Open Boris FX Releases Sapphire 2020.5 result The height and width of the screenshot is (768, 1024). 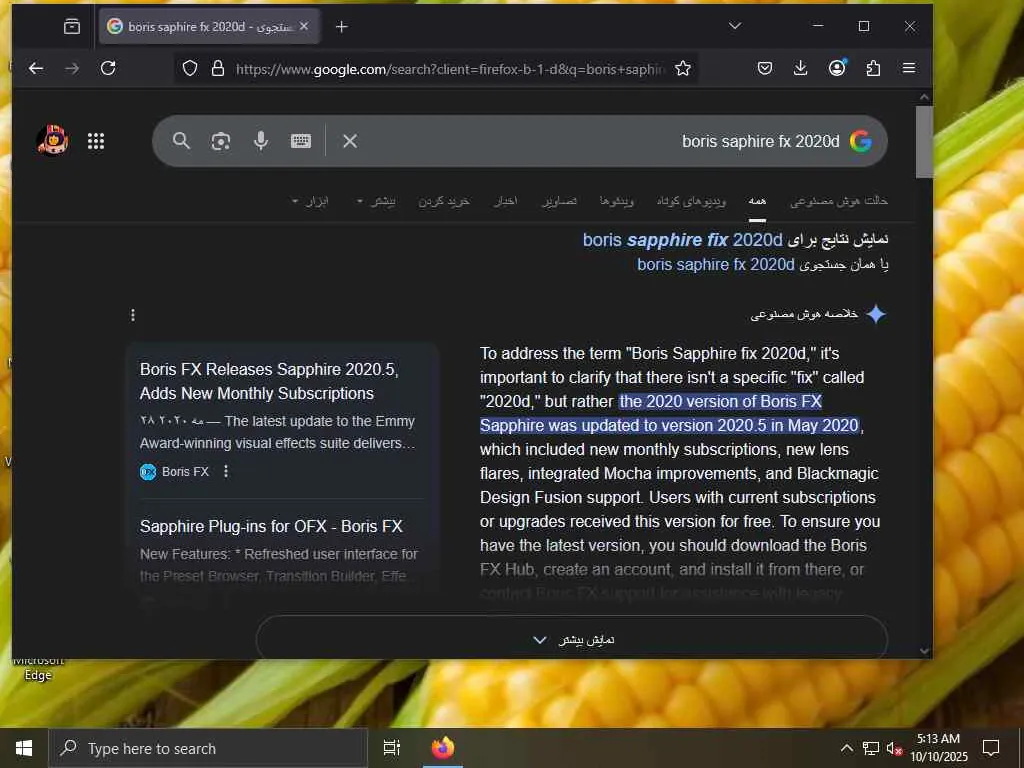click(x=269, y=381)
